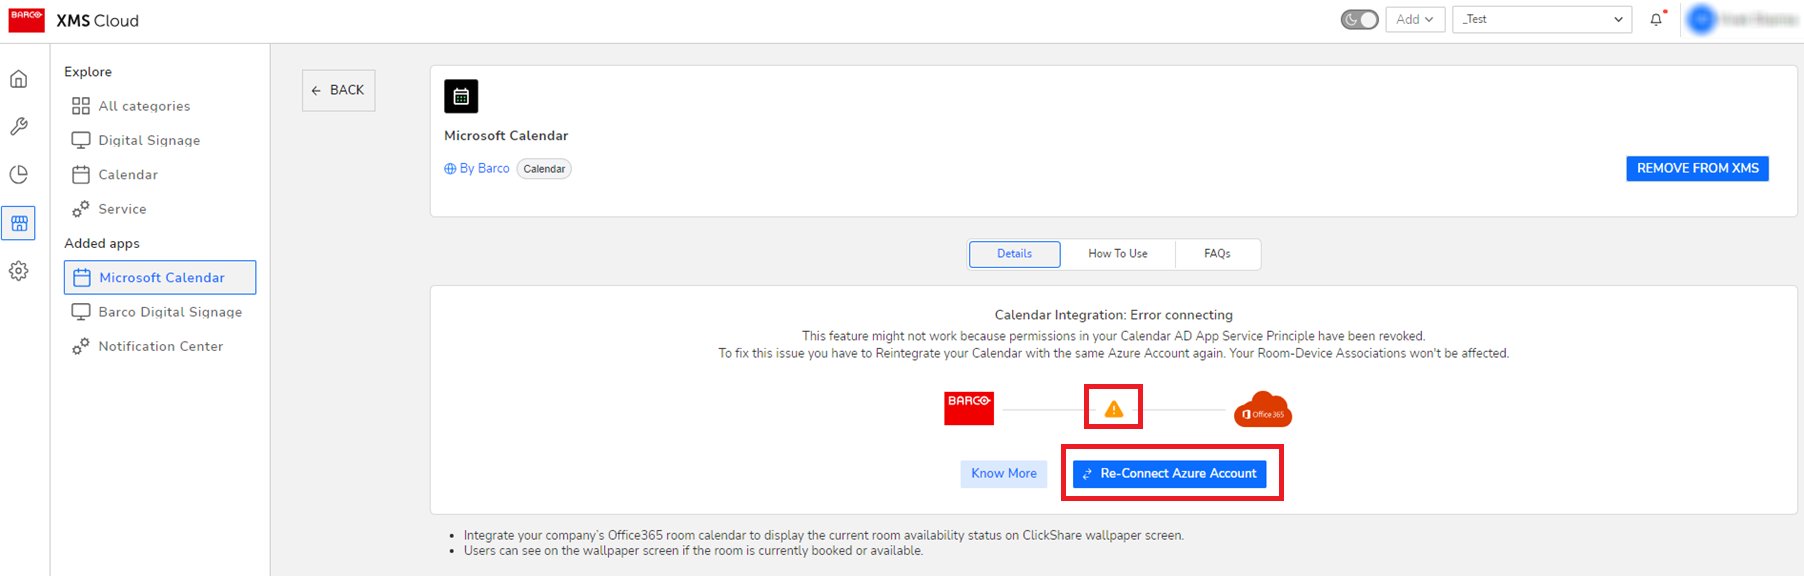Click the notification bell icon
Viewport: 1804px width, 576px height.
[1656, 19]
